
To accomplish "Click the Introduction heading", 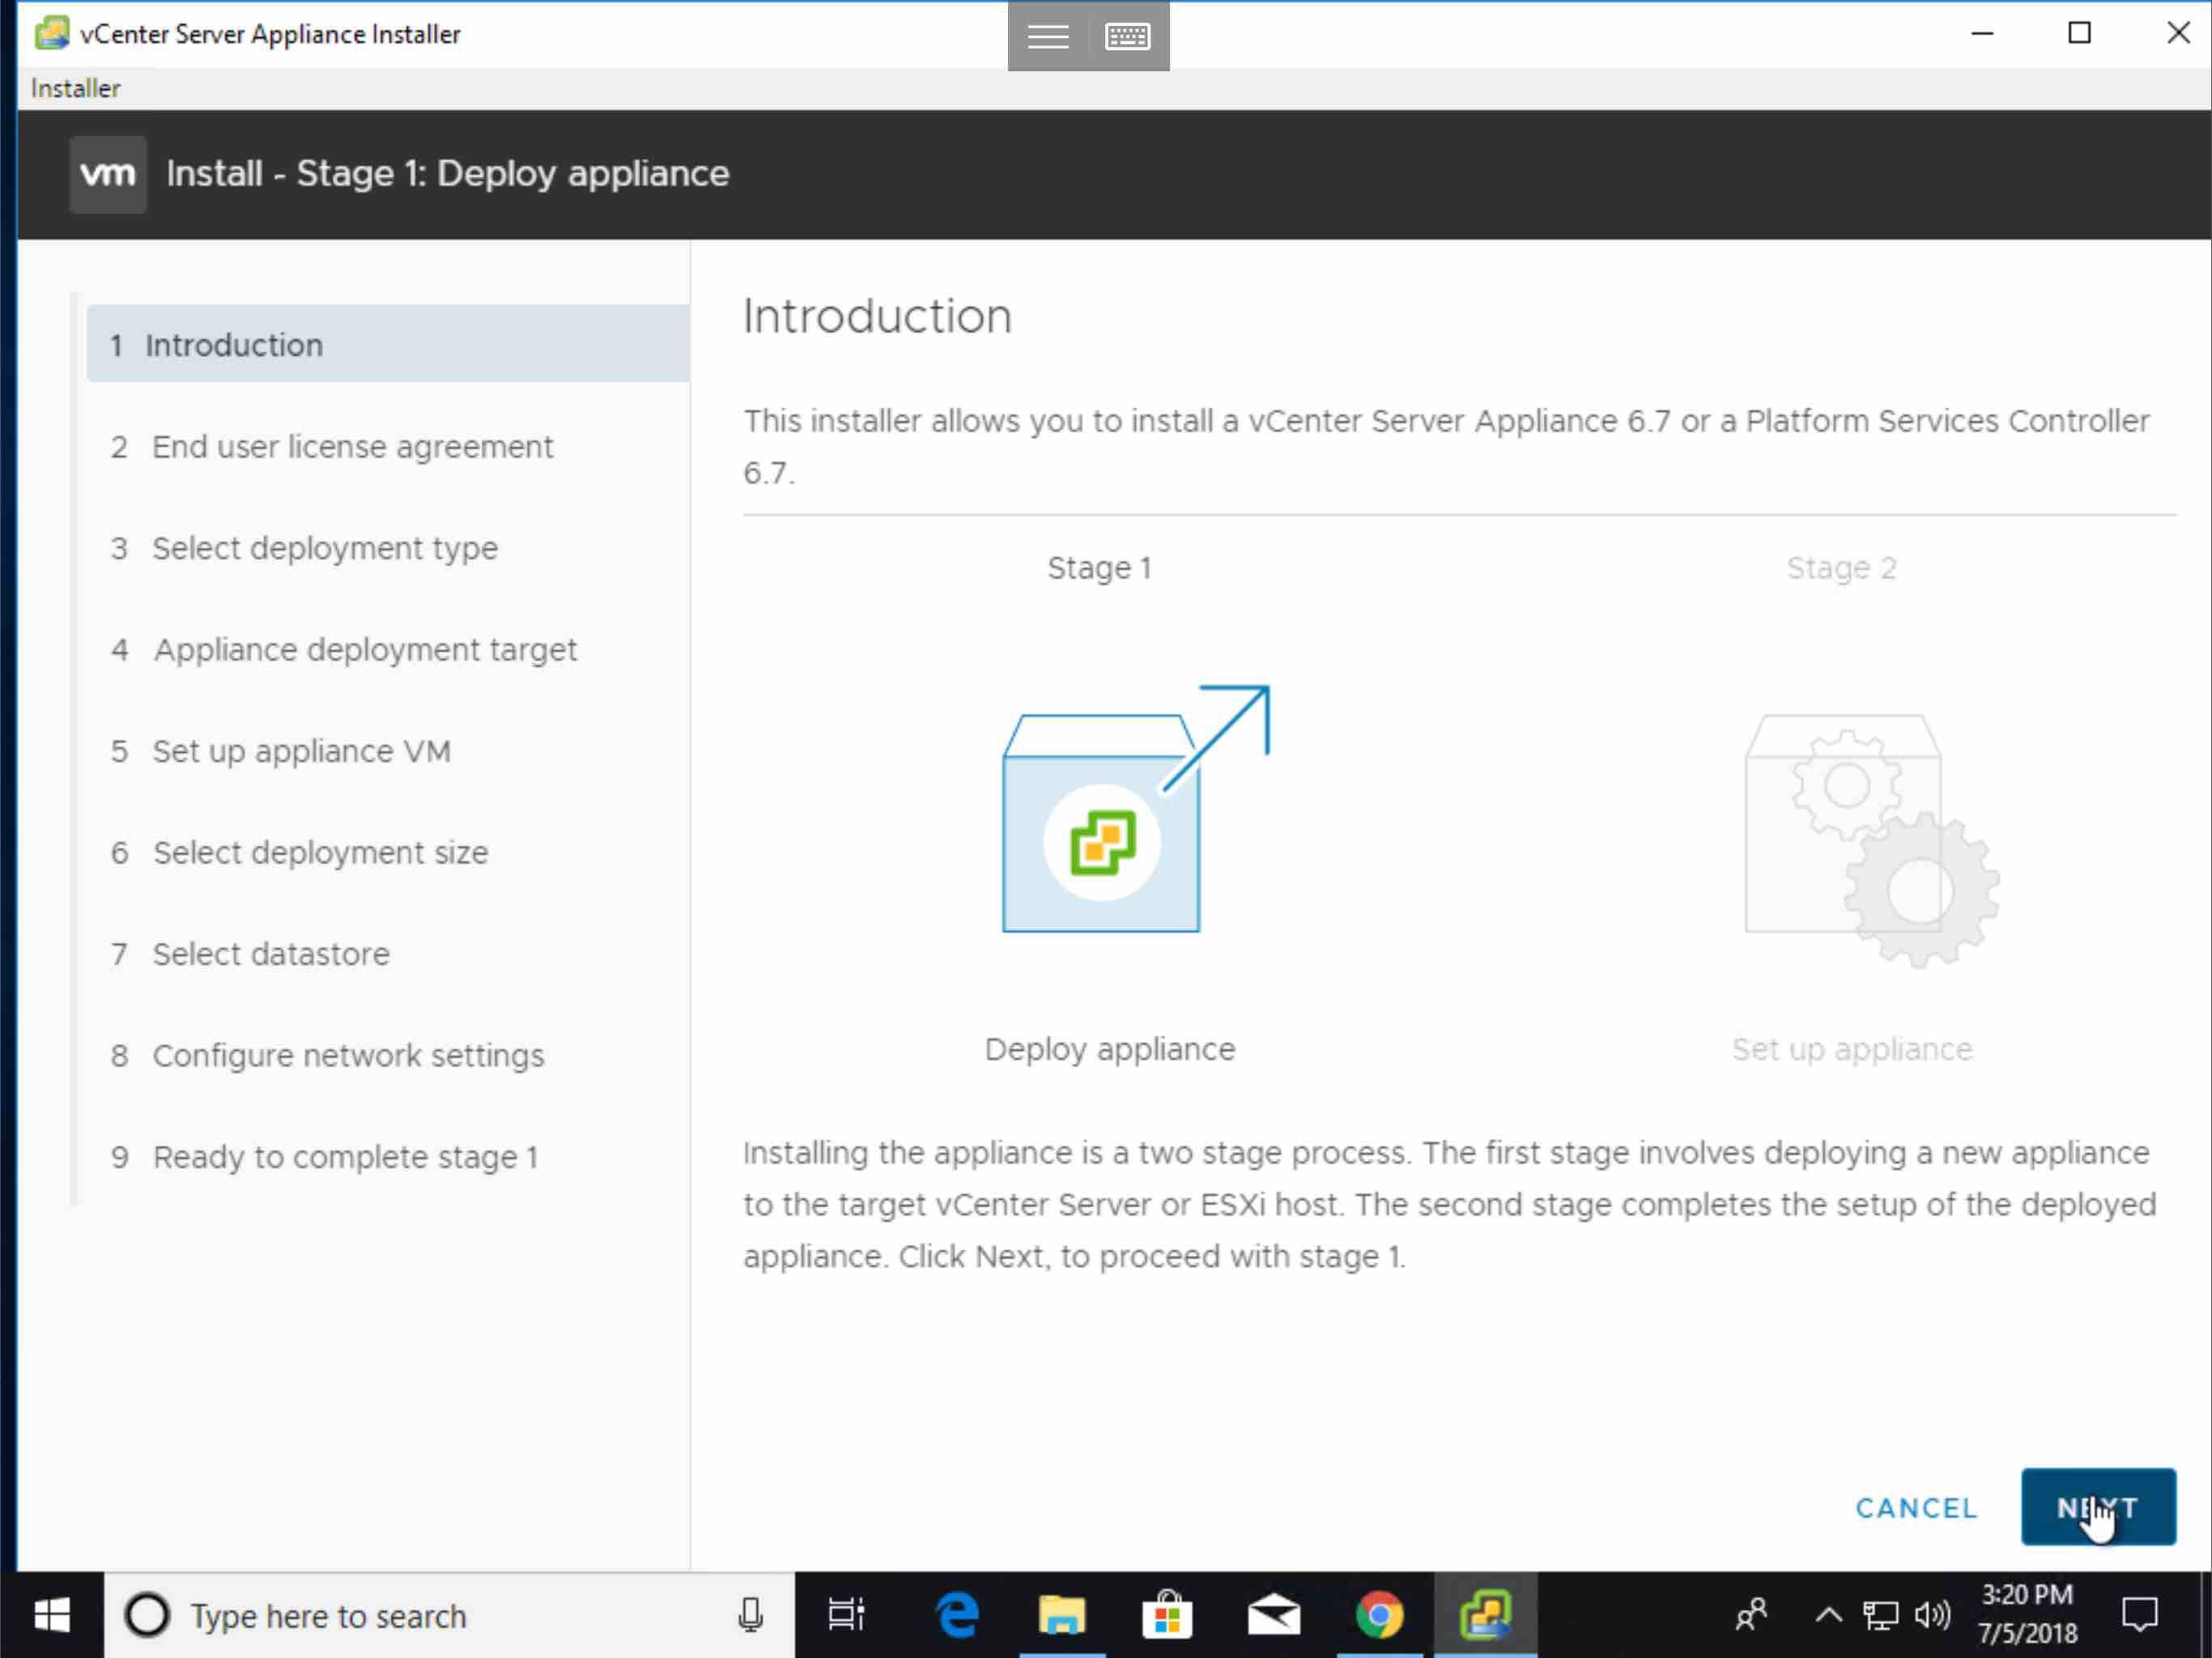I will point(877,316).
